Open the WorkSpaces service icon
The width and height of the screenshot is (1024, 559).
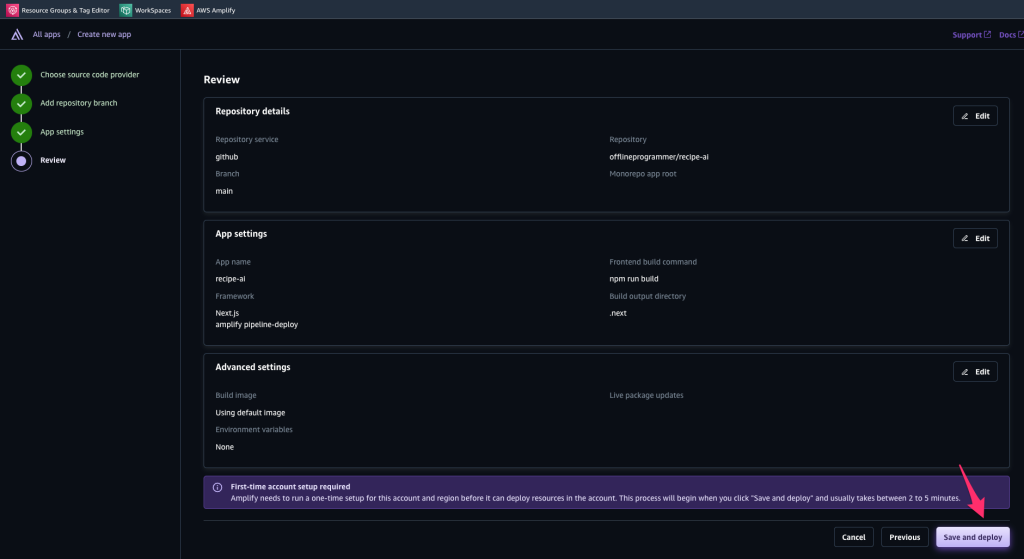pyautogui.click(x=126, y=10)
